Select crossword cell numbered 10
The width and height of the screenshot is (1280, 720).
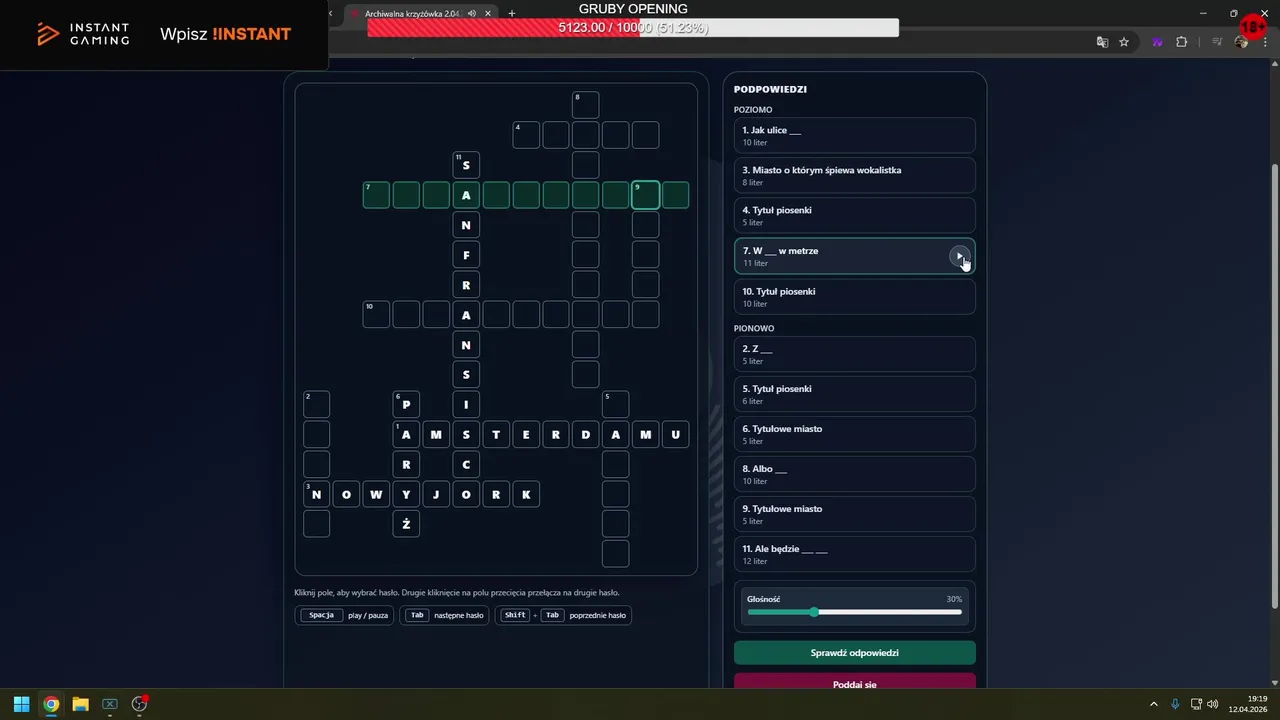coord(376,315)
